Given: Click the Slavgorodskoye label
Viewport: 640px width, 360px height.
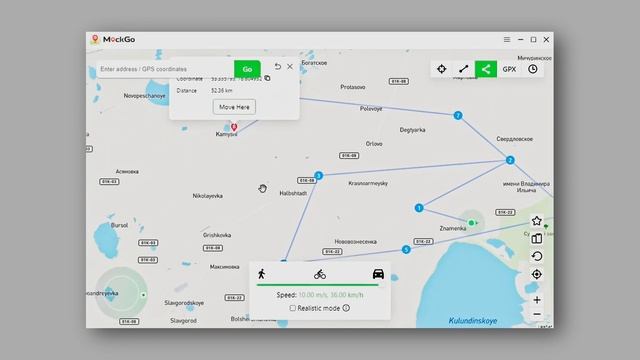Looking at the screenshot, I should tap(184, 303).
